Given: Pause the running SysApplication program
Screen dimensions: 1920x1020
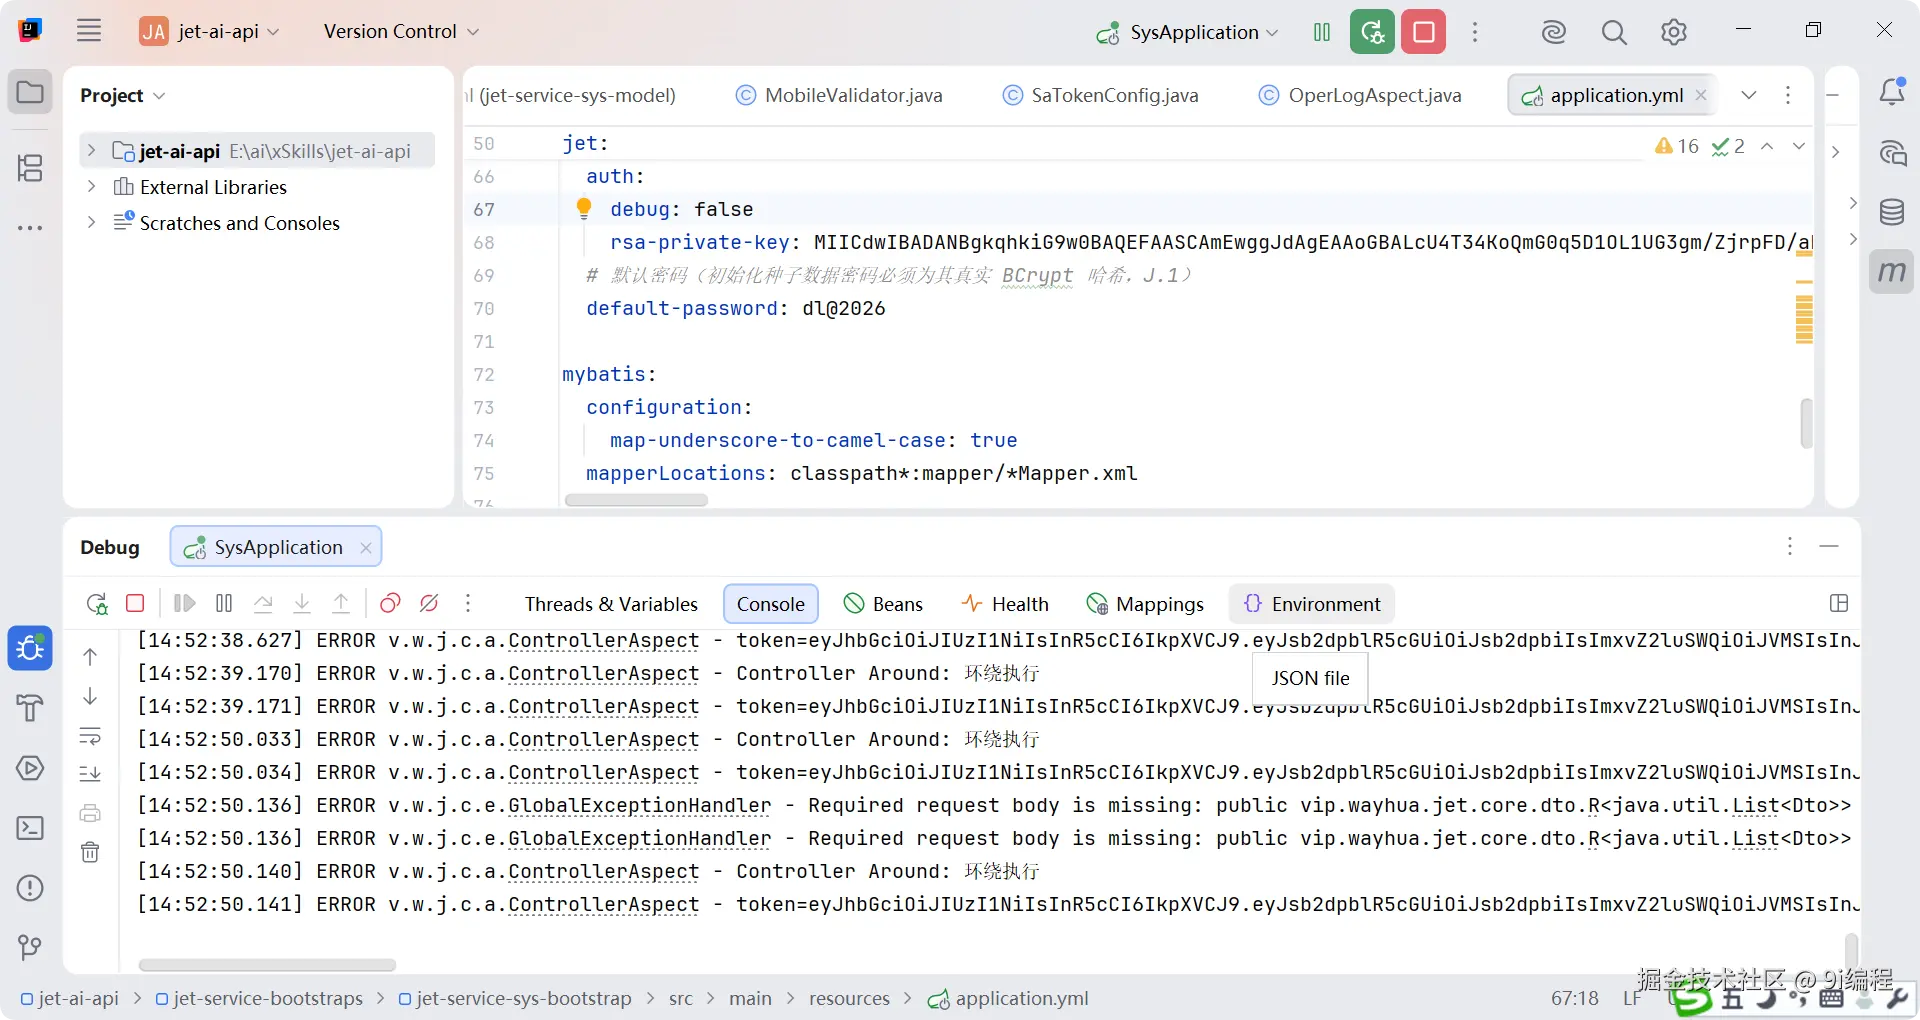Looking at the screenshot, I should click(x=1322, y=32).
